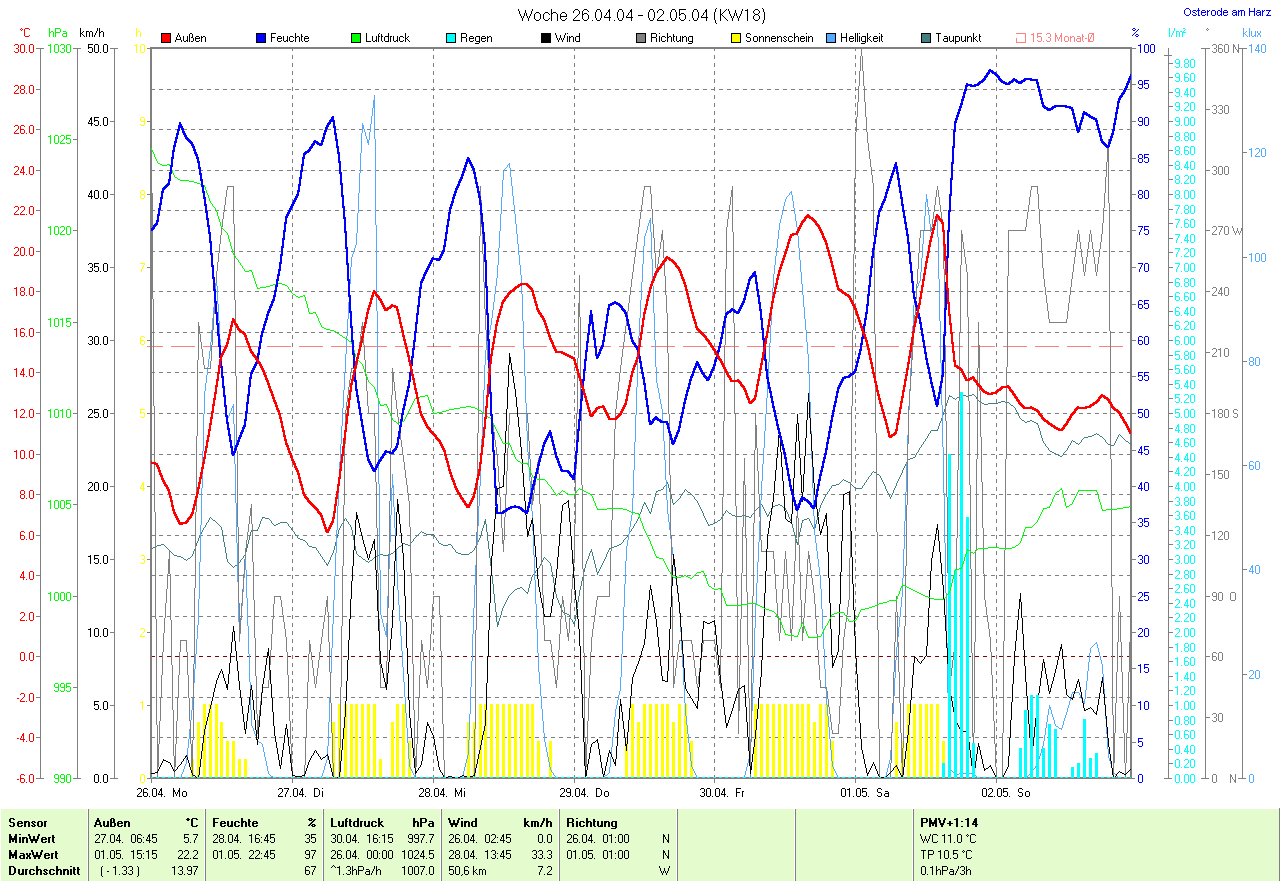Select the 01.05. Sa date label

point(864,792)
